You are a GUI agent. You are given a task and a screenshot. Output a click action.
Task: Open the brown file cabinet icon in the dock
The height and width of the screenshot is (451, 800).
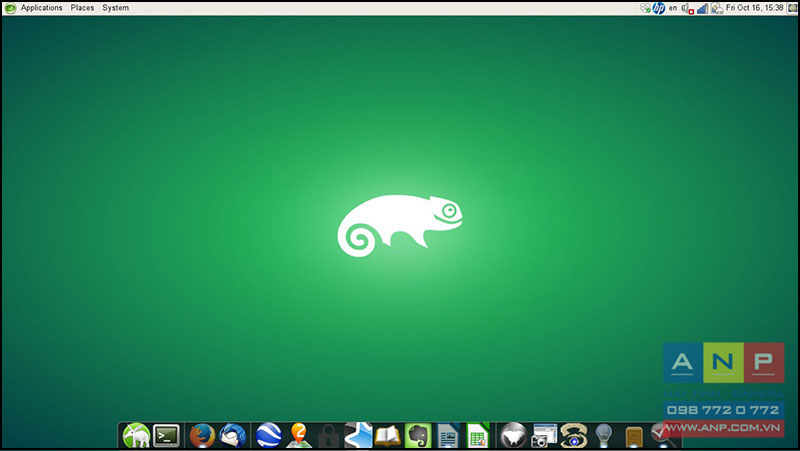click(x=634, y=437)
